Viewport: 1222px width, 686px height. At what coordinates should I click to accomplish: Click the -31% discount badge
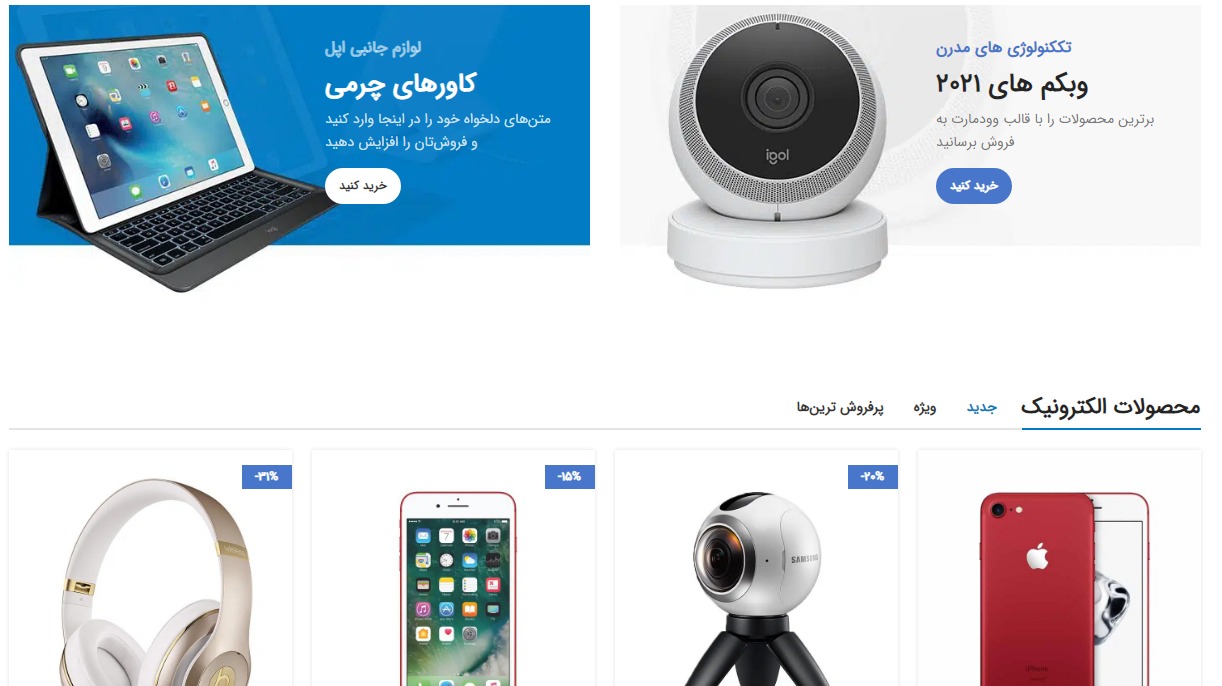click(267, 477)
